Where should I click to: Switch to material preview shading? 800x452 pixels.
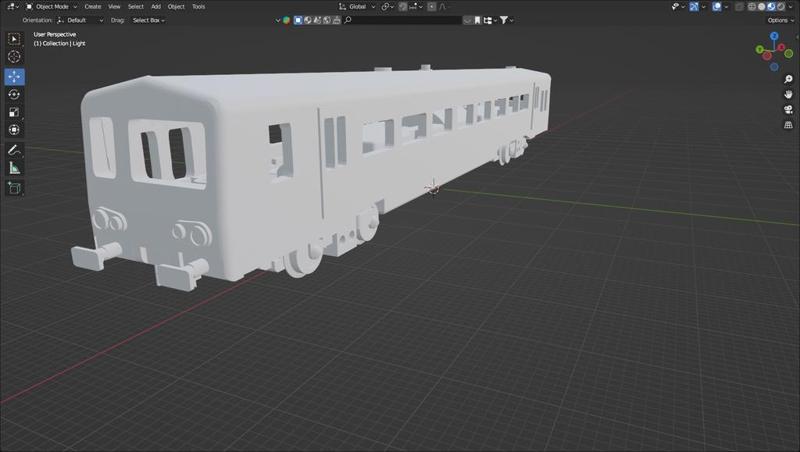pos(771,7)
